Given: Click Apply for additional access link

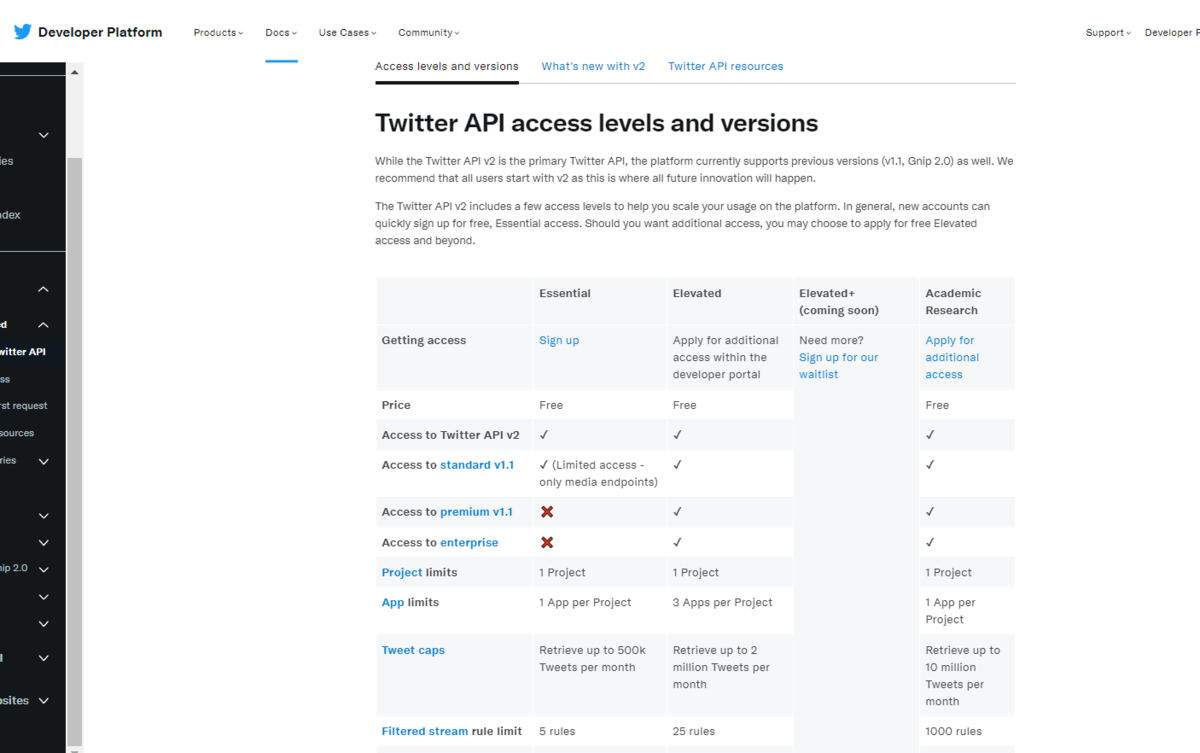Looking at the screenshot, I should pyautogui.click(x=951, y=358).
